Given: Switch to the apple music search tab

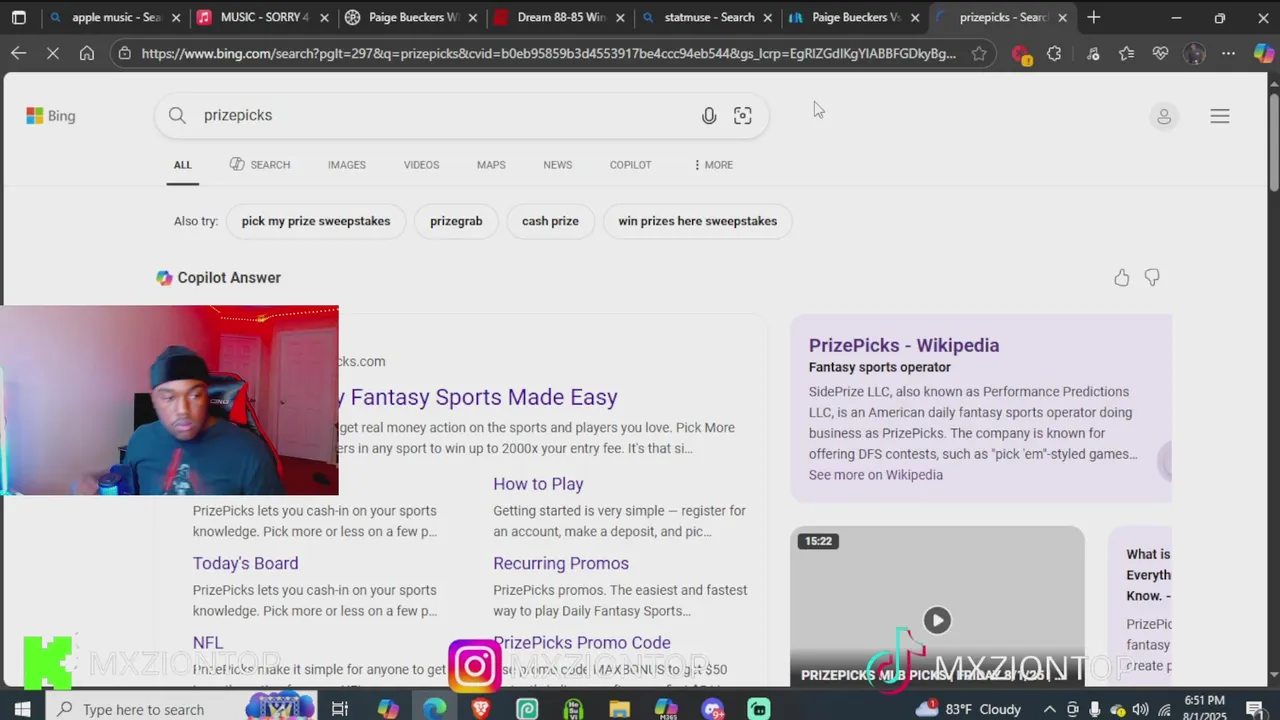Looking at the screenshot, I should [116, 17].
